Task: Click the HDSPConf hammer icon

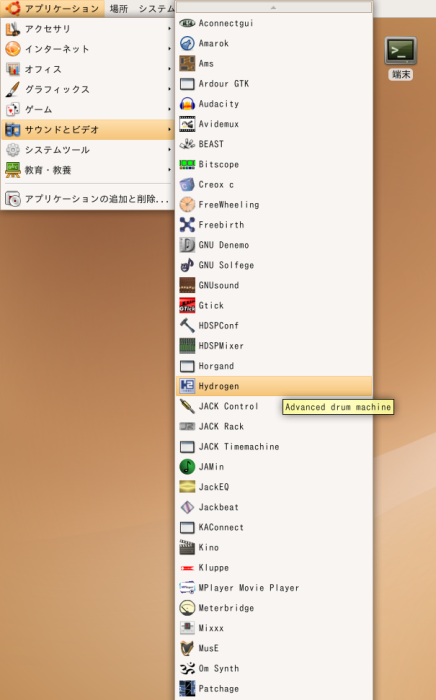Action: [187, 325]
